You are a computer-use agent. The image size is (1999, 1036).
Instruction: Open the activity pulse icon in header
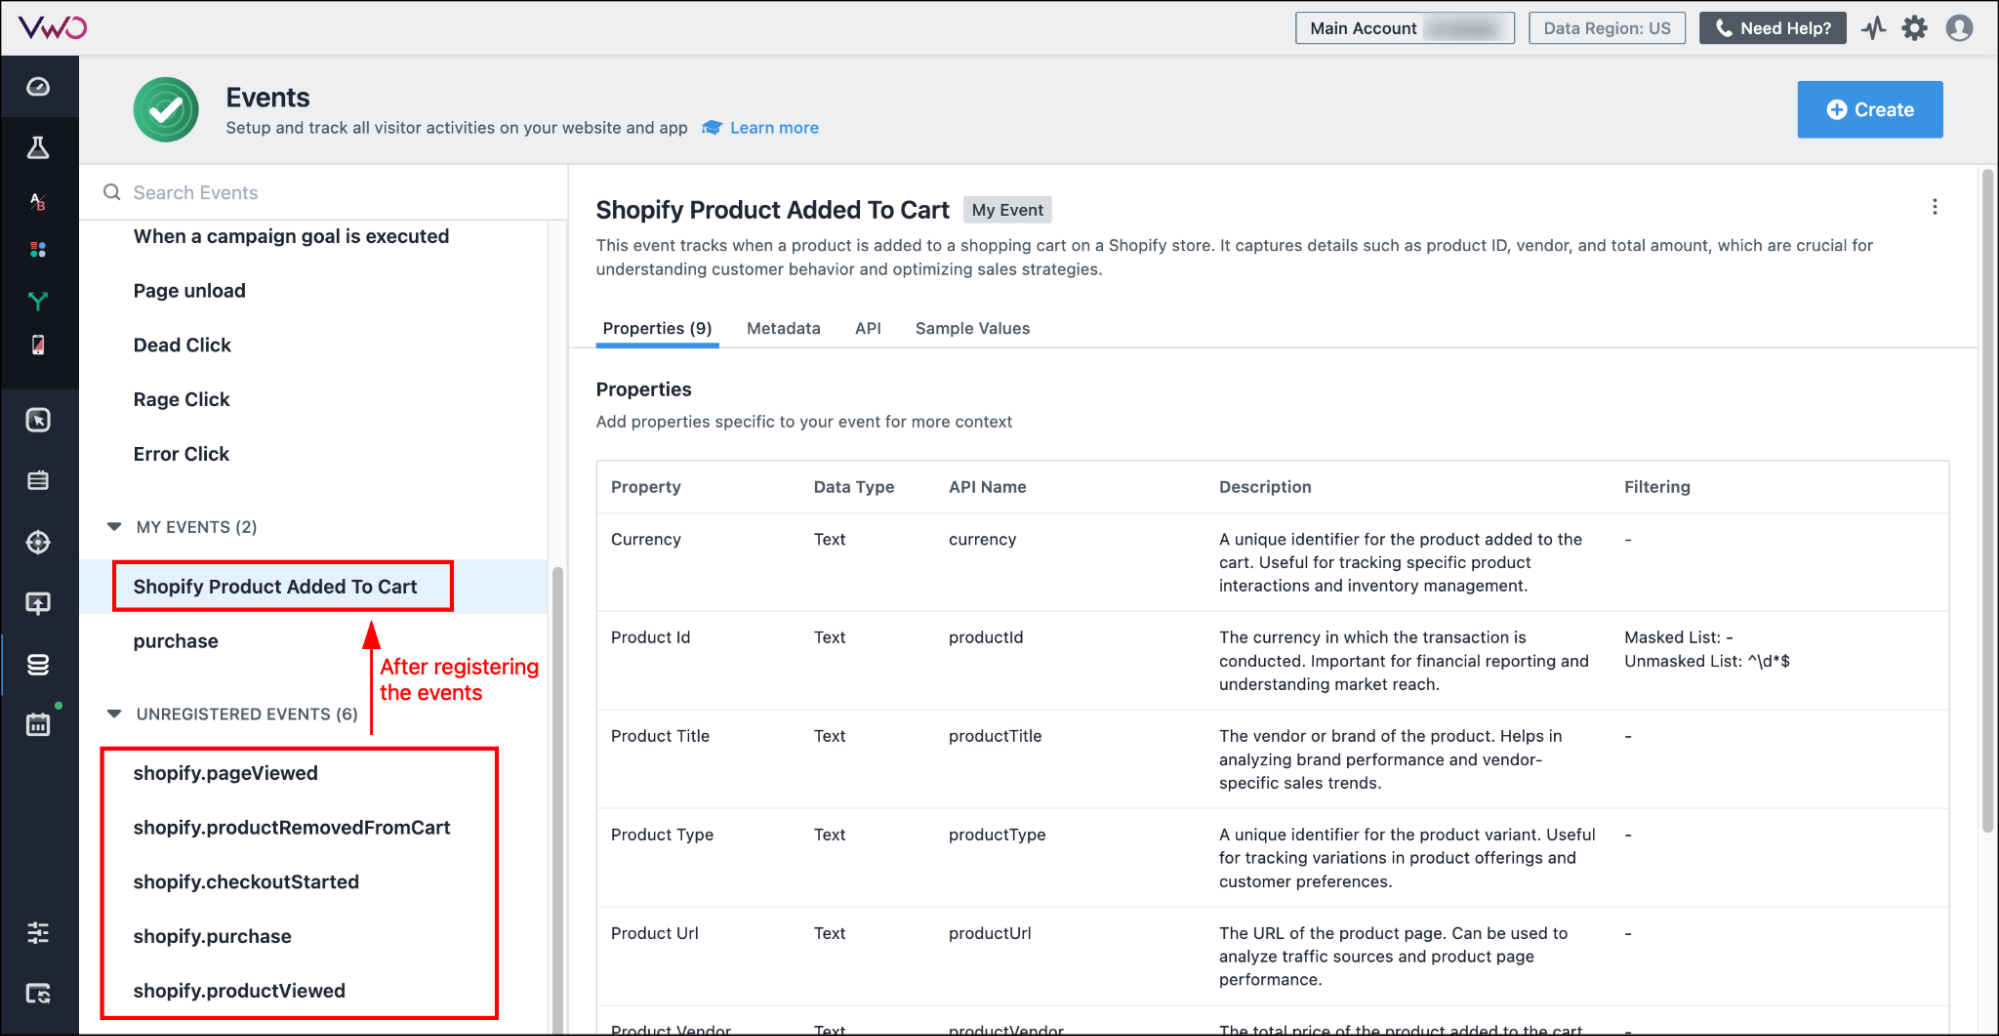coord(1874,28)
